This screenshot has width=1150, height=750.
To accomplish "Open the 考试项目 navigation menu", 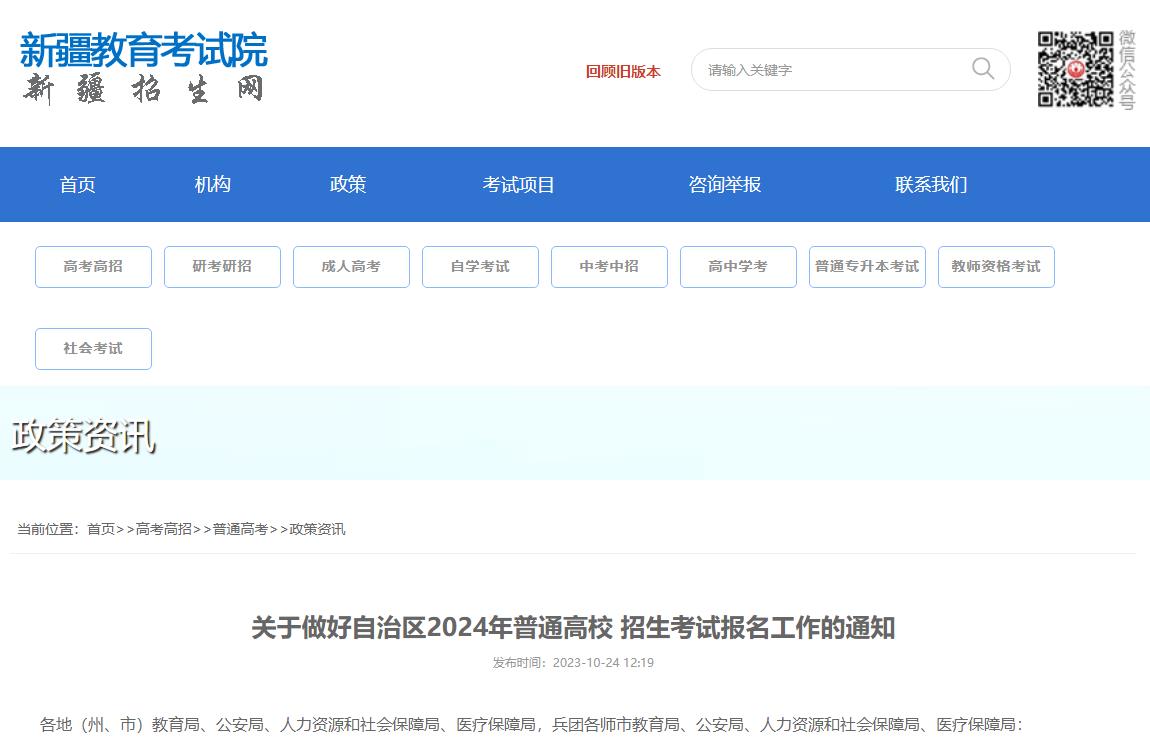I will pyautogui.click(x=519, y=184).
